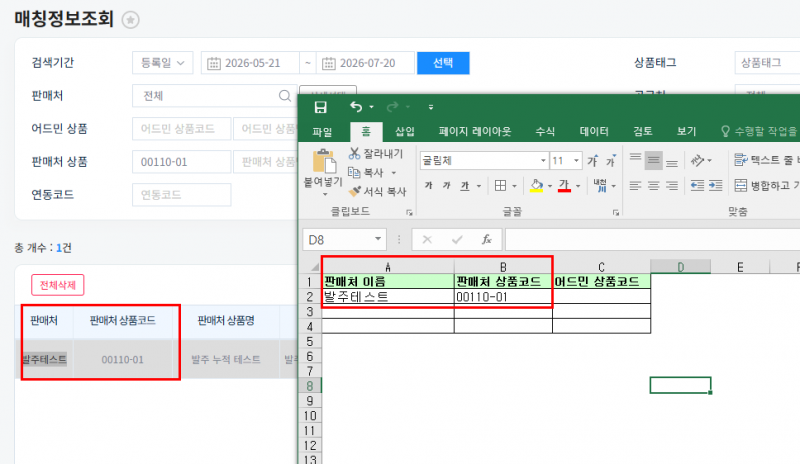
Task: Open the 굴림체 font name dropdown
Action: tap(543, 161)
